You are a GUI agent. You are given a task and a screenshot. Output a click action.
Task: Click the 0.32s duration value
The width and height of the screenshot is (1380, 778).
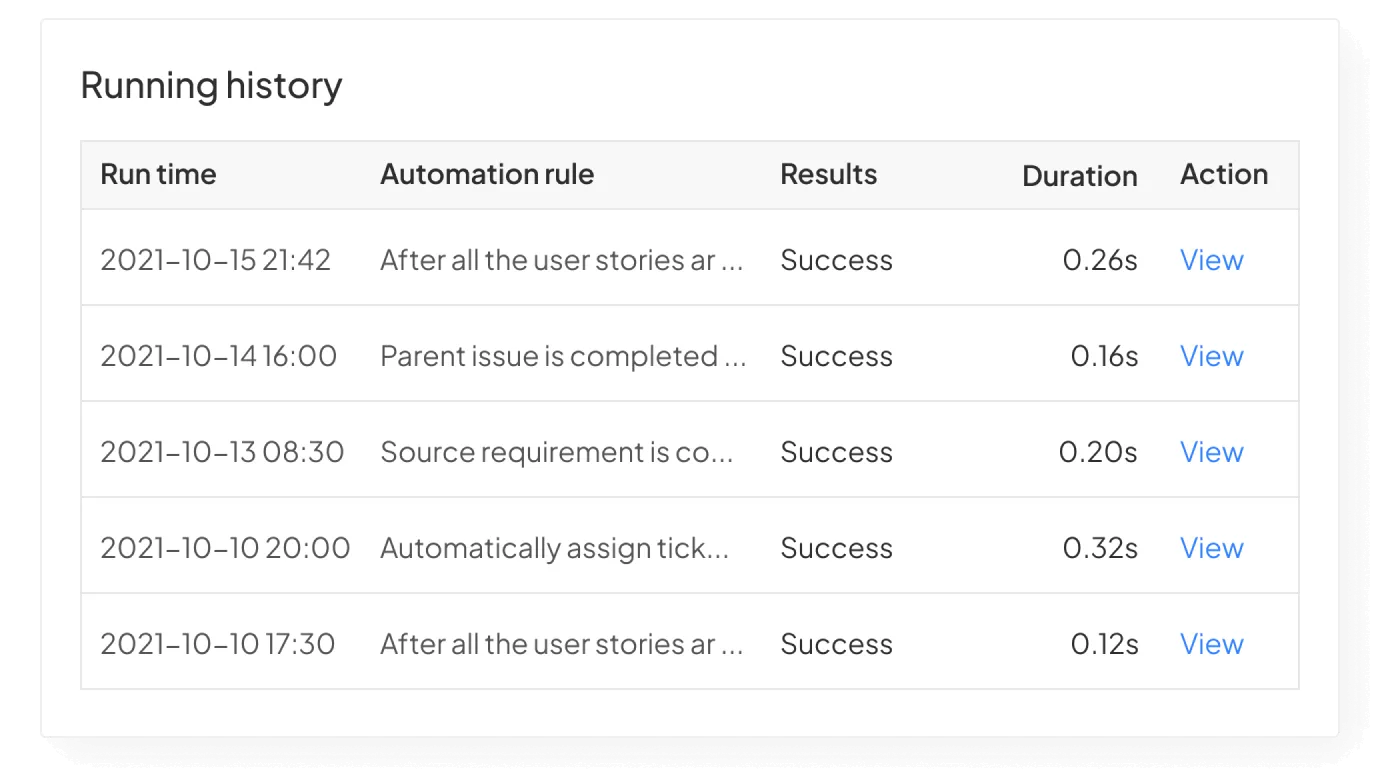1100,548
